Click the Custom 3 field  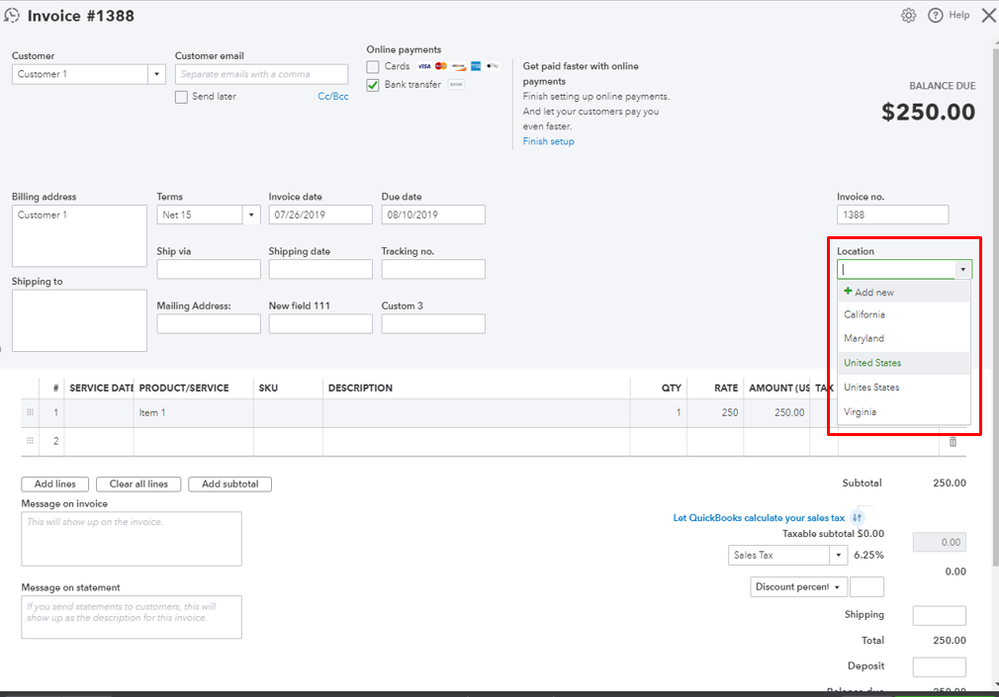pos(433,324)
